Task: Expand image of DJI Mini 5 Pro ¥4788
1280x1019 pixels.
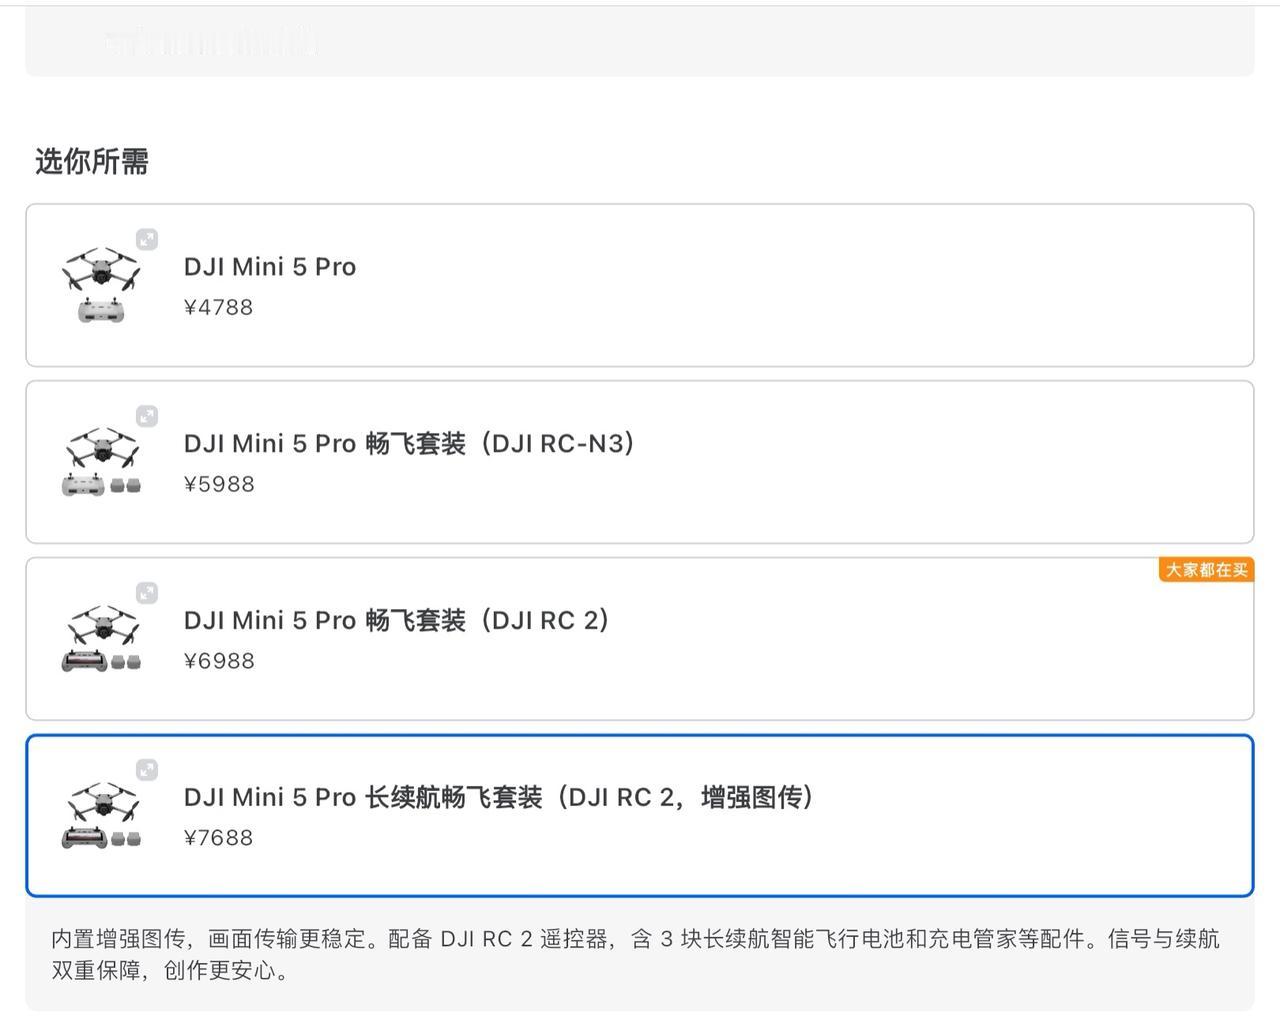Action: click(147, 239)
